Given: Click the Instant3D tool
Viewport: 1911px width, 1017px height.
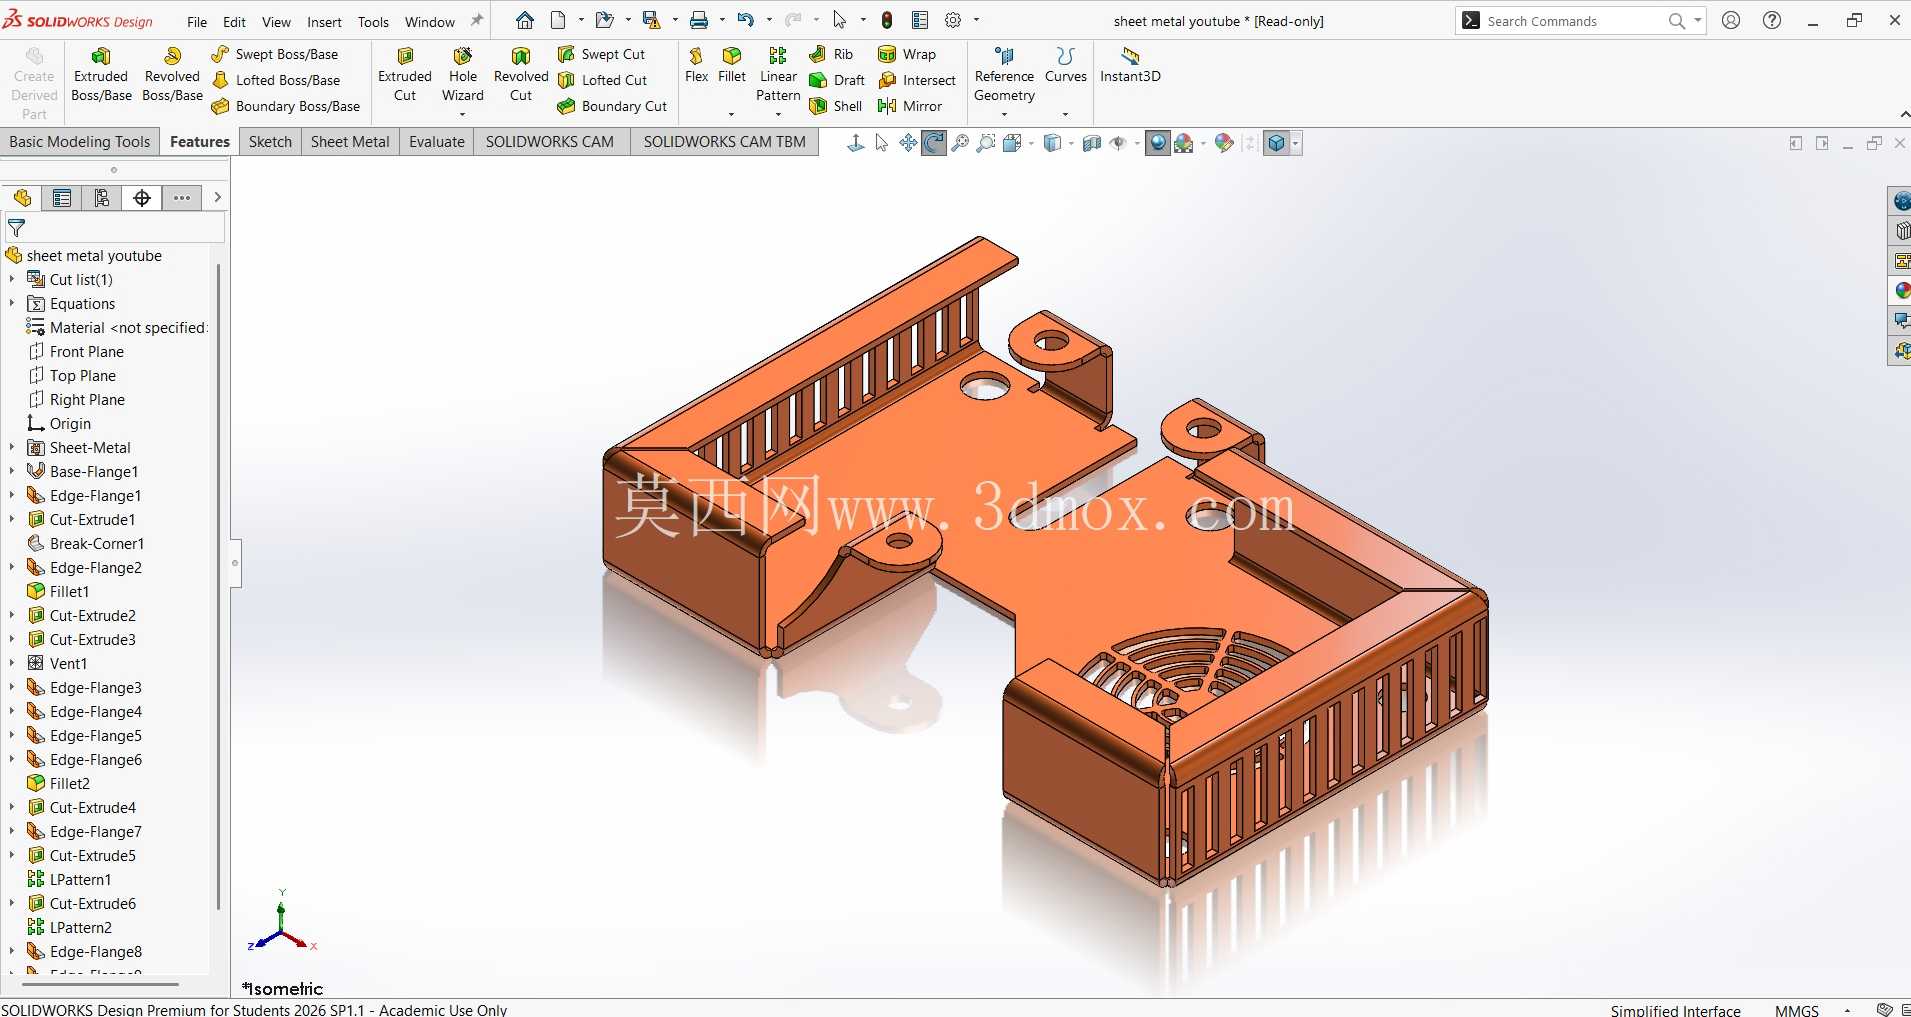Looking at the screenshot, I should (1130, 65).
